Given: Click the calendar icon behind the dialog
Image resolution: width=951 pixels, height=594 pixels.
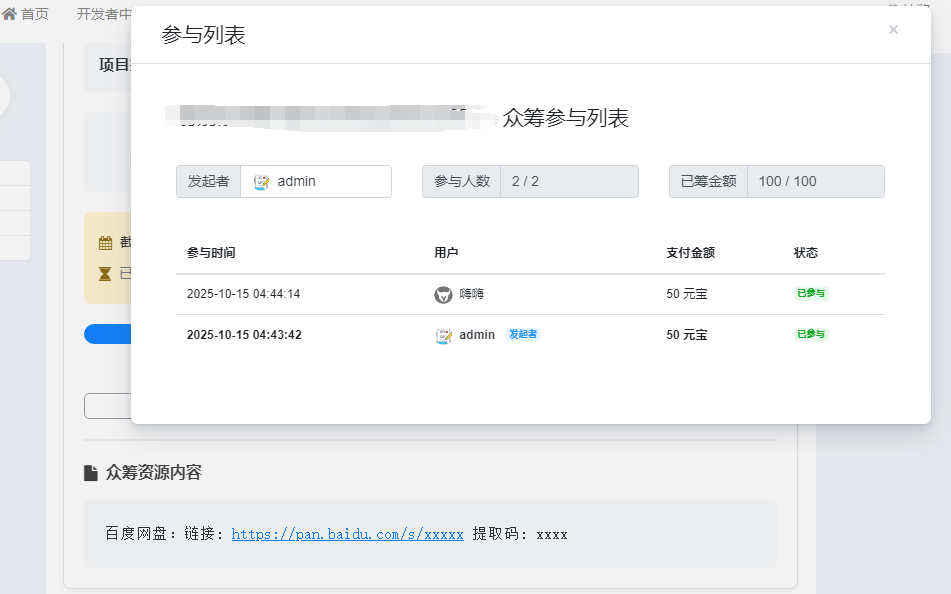Looking at the screenshot, I should tap(105, 243).
